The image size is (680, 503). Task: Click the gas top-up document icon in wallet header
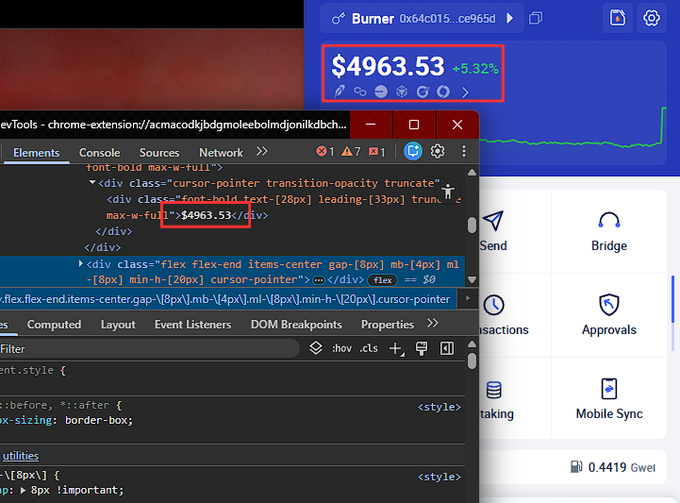coord(618,18)
